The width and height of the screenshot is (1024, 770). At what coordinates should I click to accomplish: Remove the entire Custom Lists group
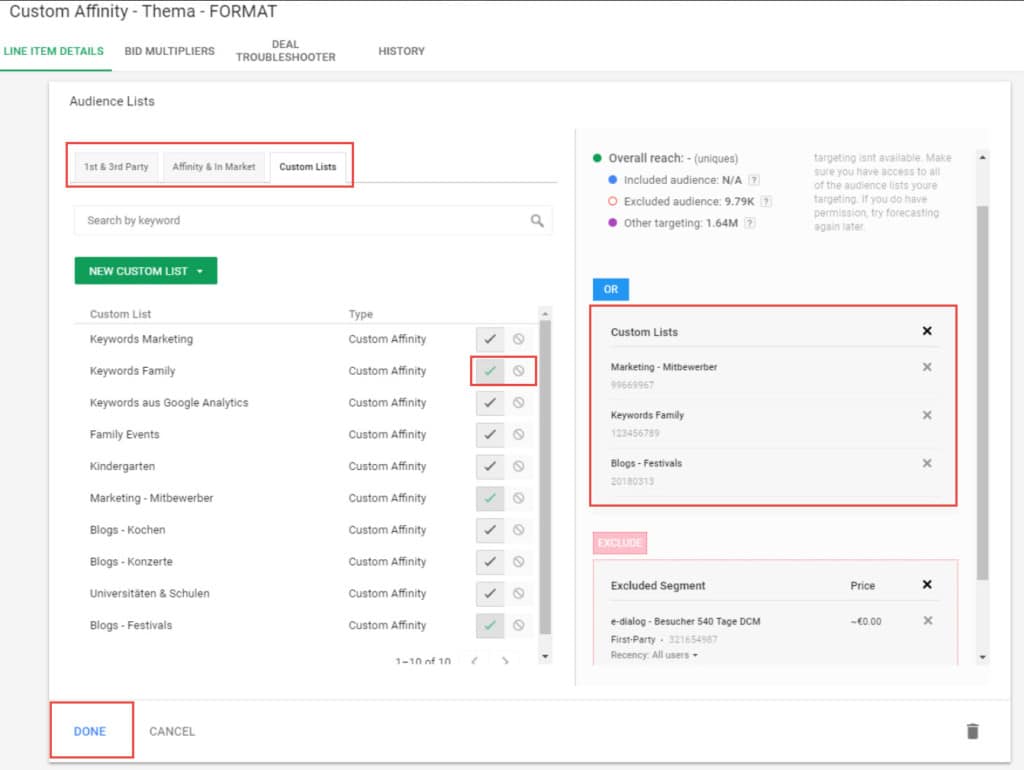[927, 331]
